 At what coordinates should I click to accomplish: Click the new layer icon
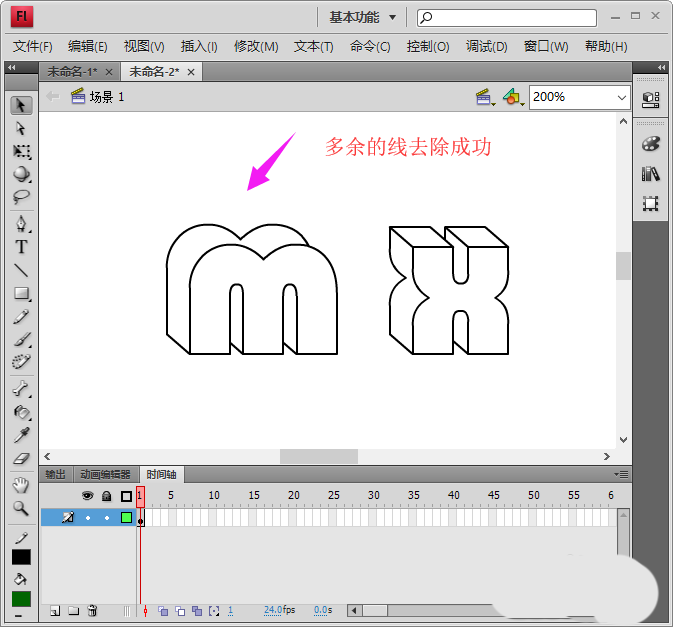55,610
